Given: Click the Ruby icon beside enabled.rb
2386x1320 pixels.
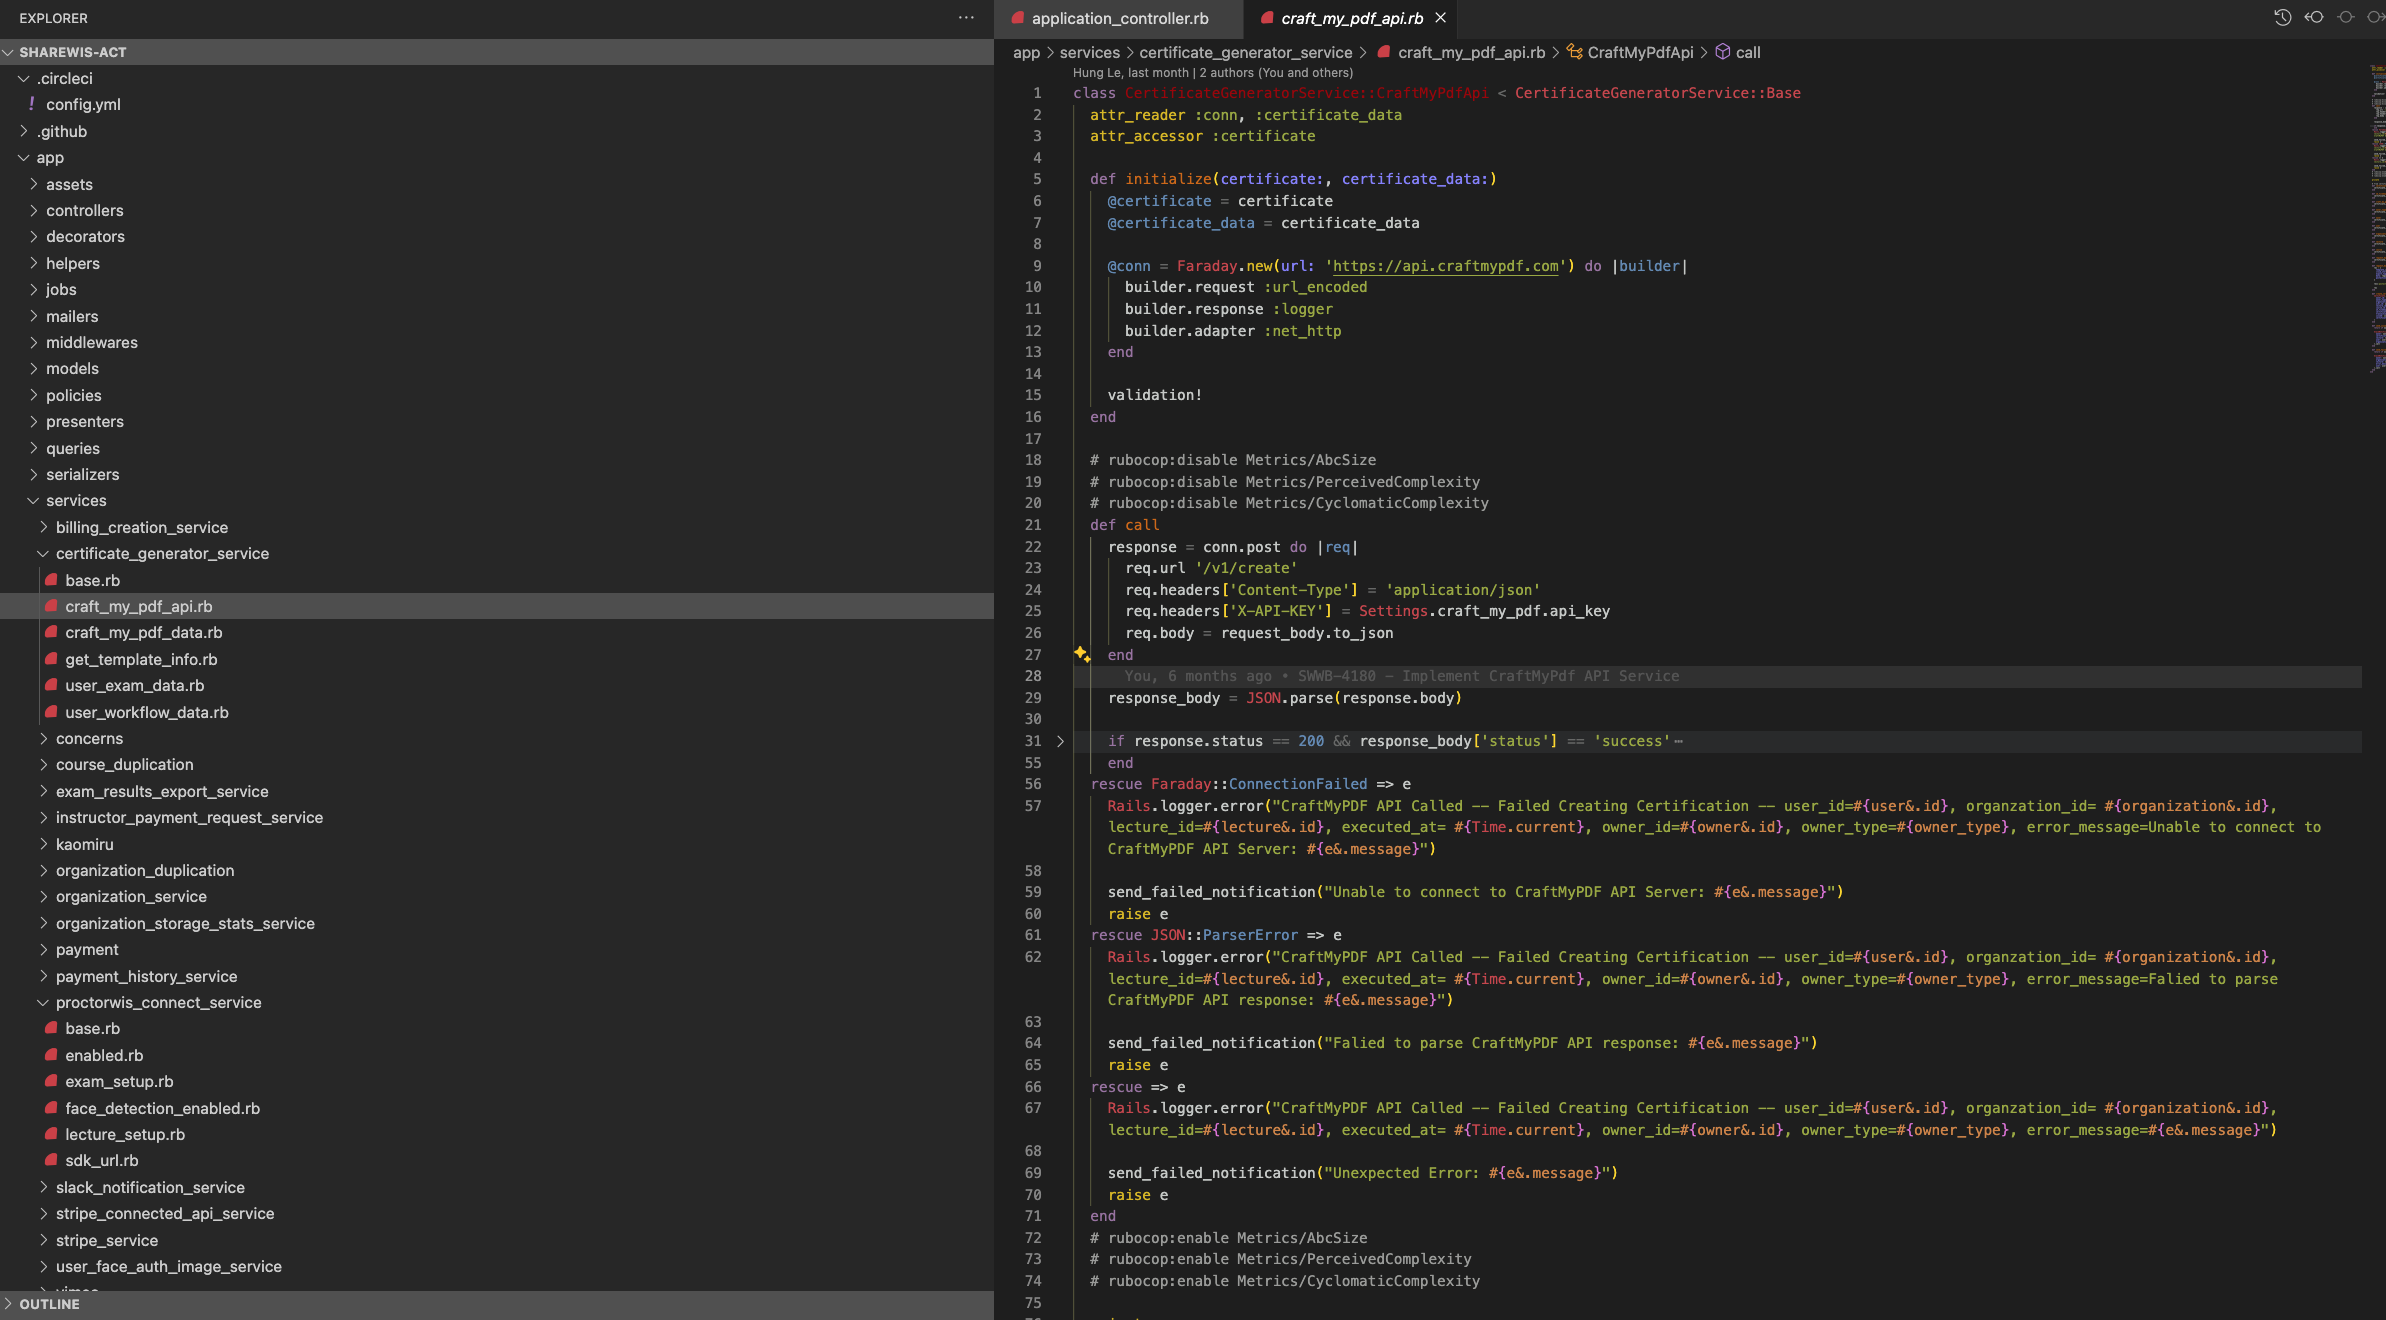Looking at the screenshot, I should tap(51, 1055).
